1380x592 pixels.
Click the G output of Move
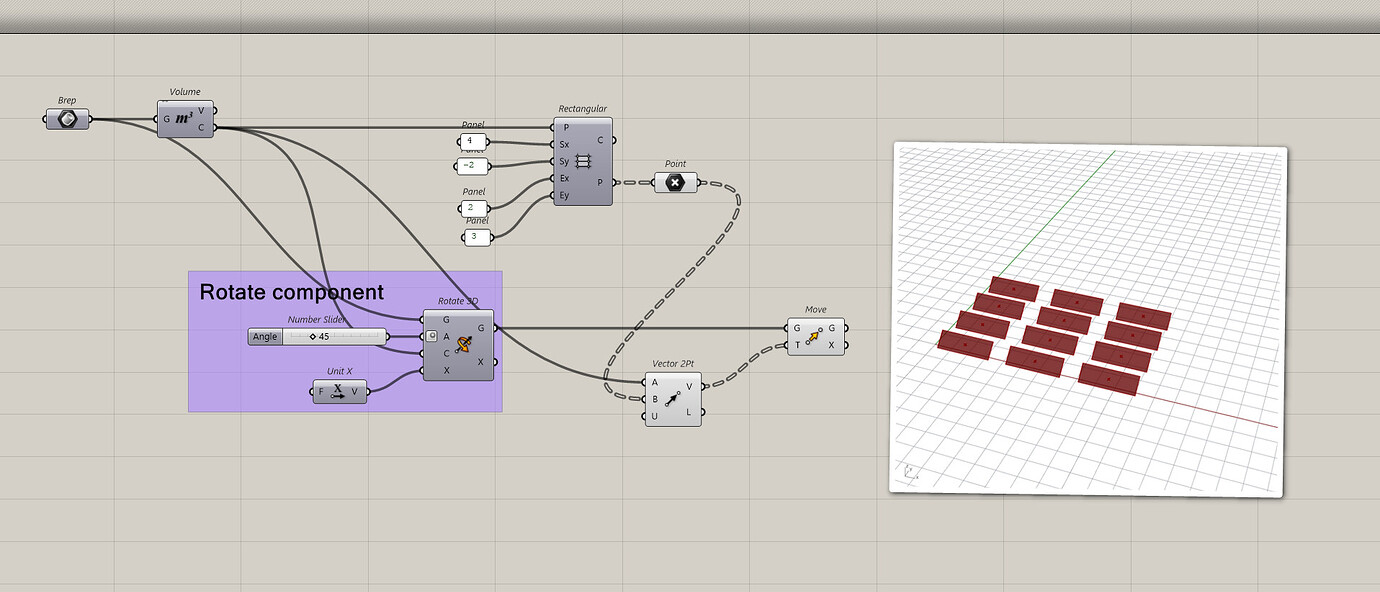tap(831, 328)
